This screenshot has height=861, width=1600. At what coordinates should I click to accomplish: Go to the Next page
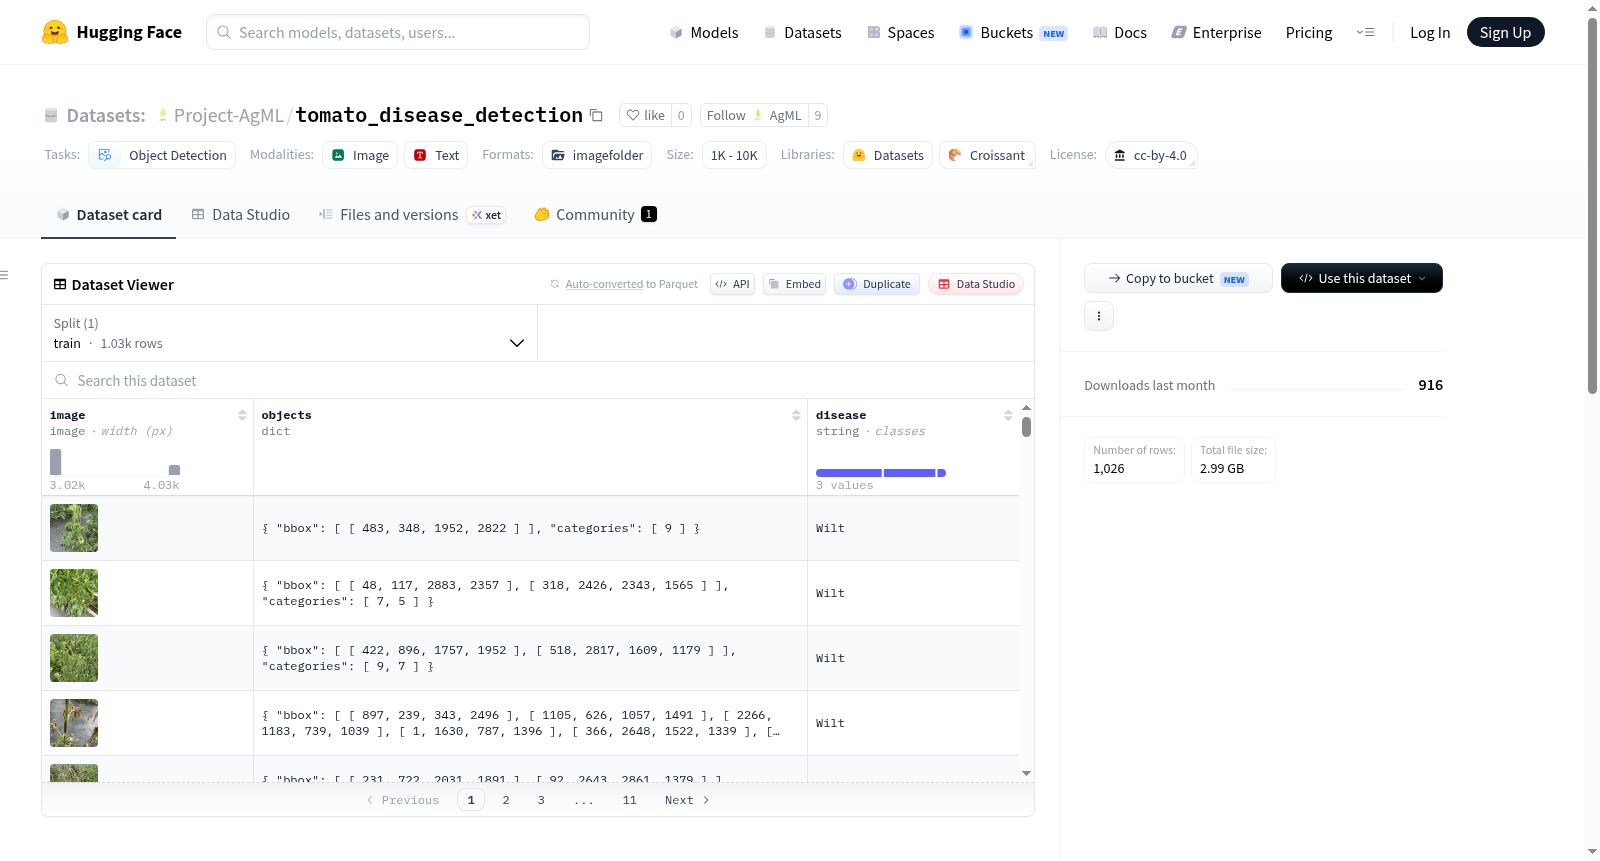pyautogui.click(x=687, y=800)
